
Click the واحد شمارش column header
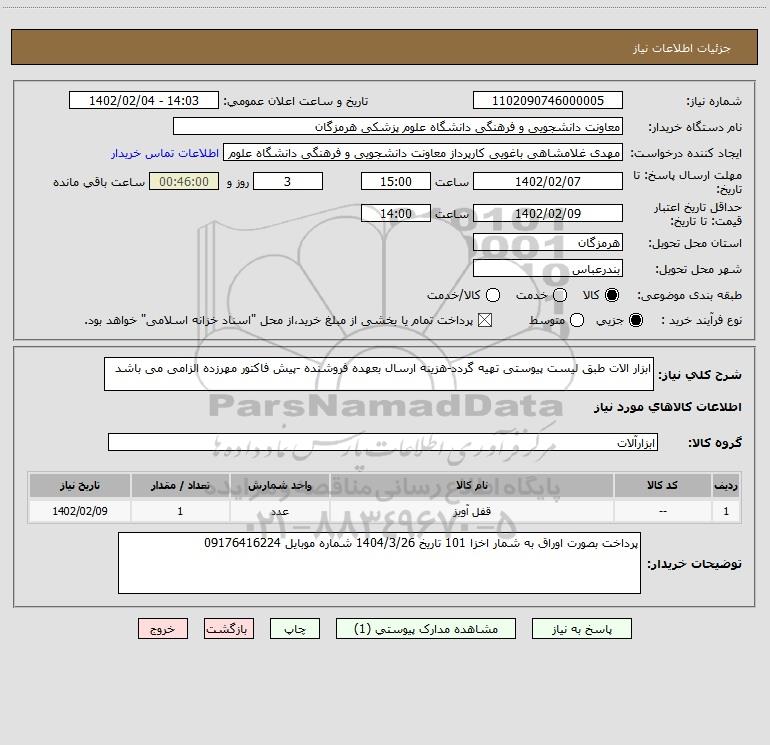tap(279, 486)
